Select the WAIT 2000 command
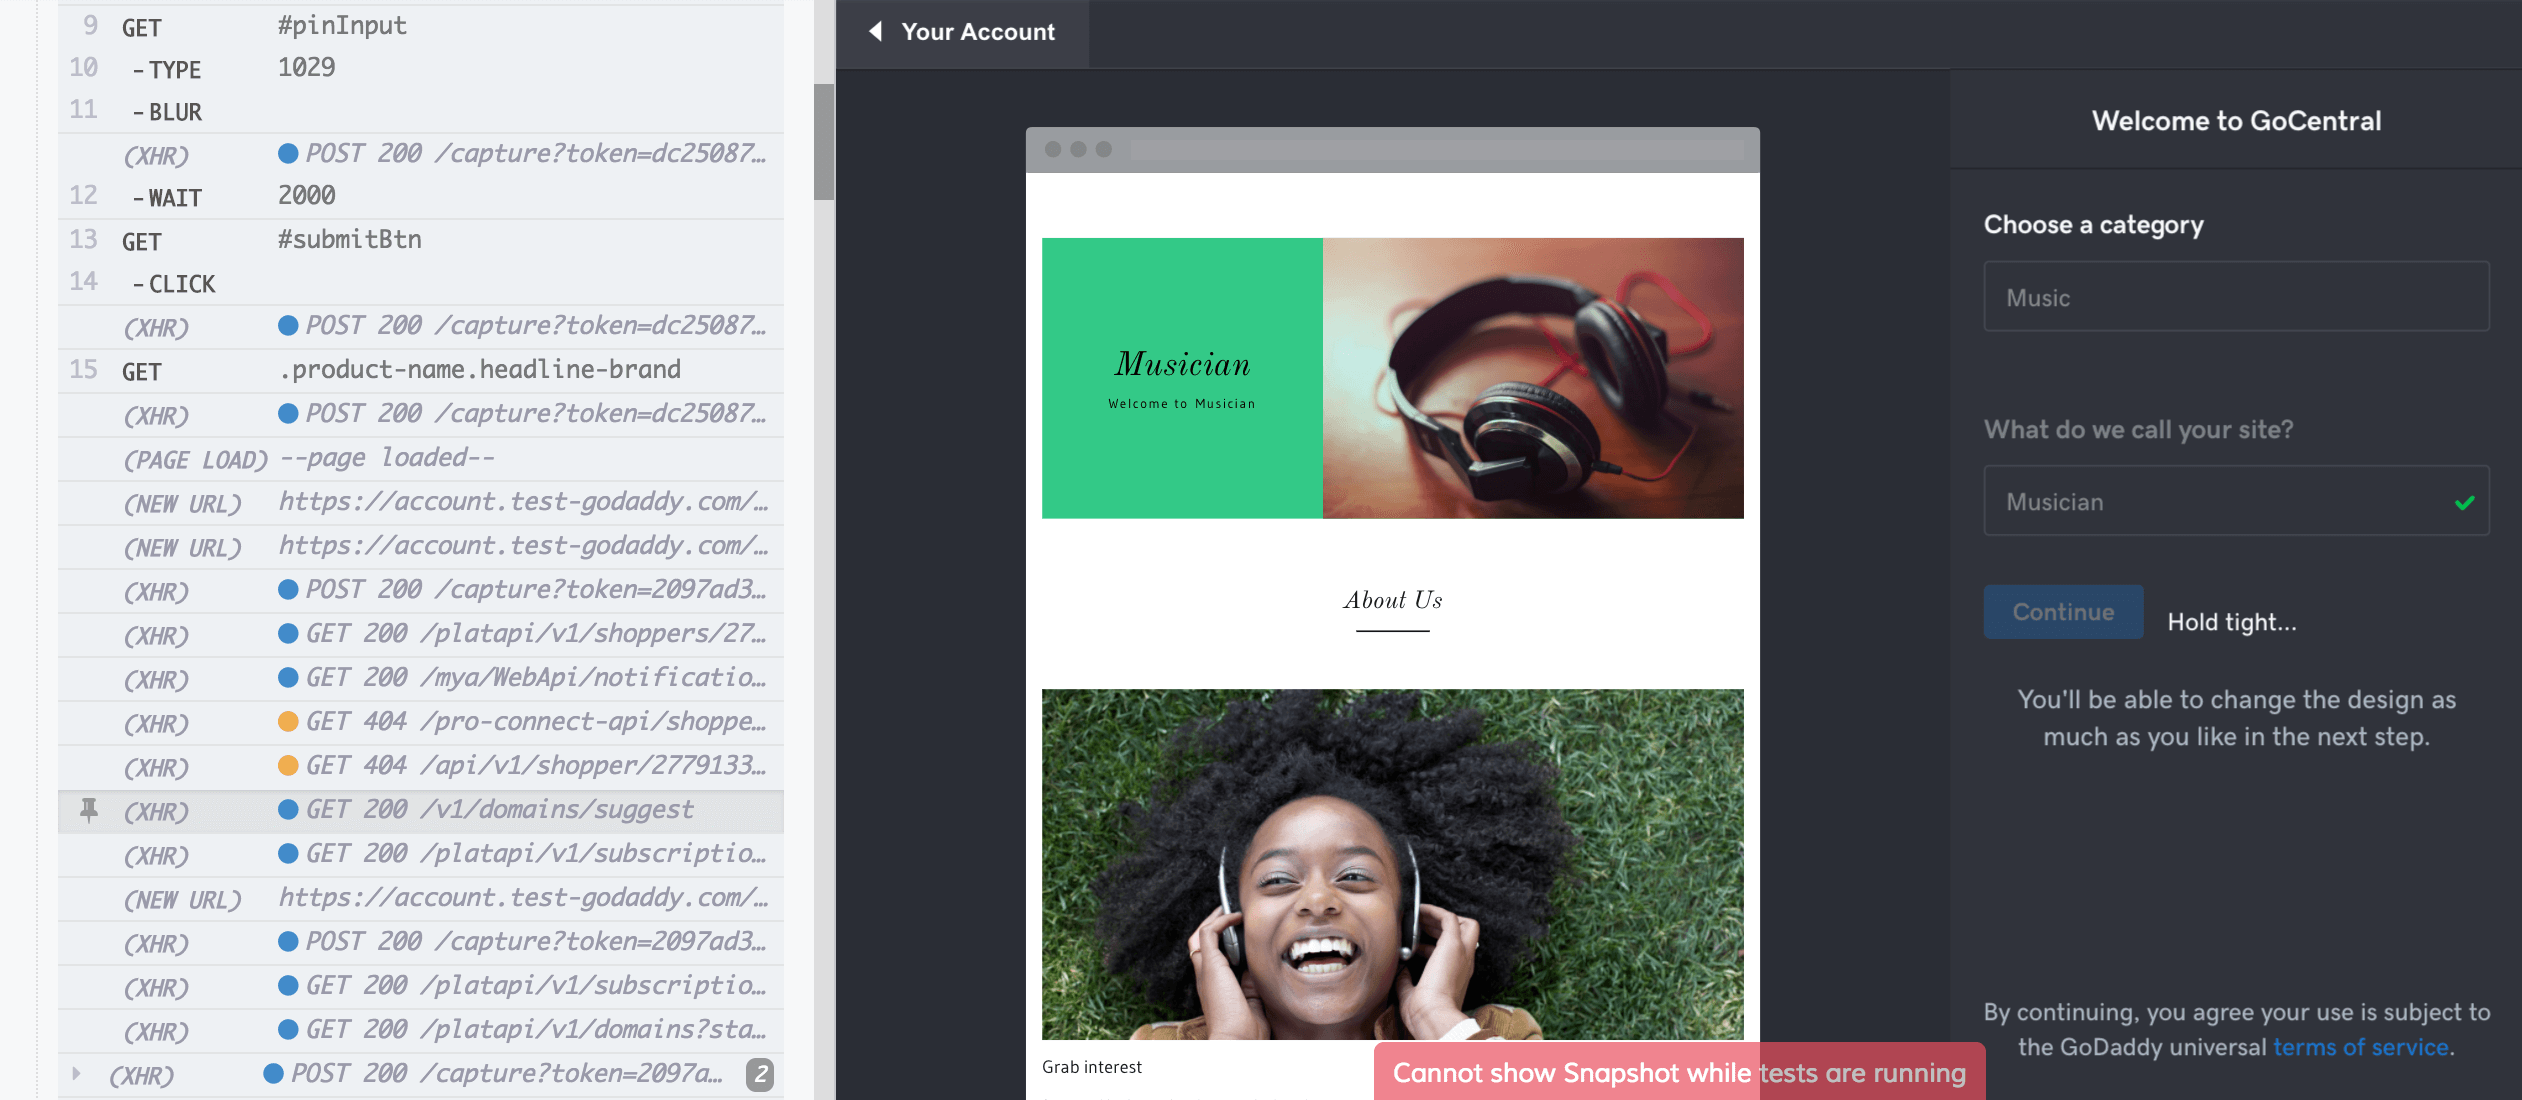Screen dimensions: 2522x1100 pos(421,197)
